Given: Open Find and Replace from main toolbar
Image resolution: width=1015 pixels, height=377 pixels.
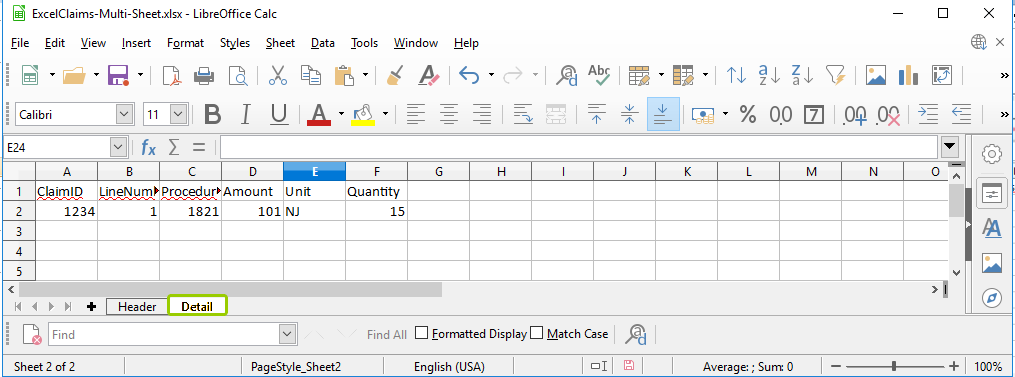Looking at the screenshot, I should (x=566, y=75).
